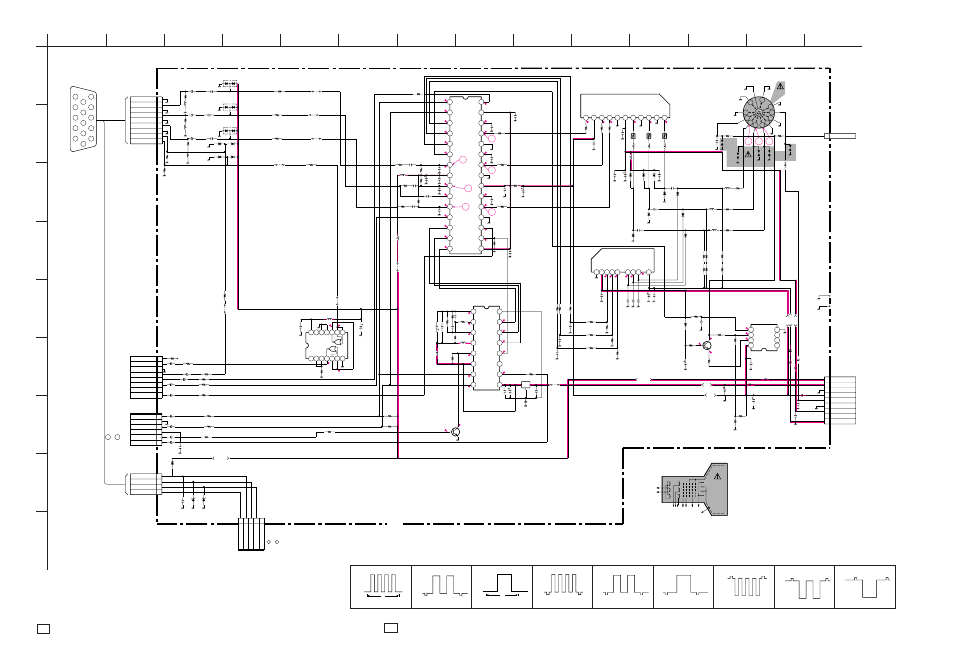Select the small logic gate IC
This screenshot has height=651, width=954.
coord(326,345)
